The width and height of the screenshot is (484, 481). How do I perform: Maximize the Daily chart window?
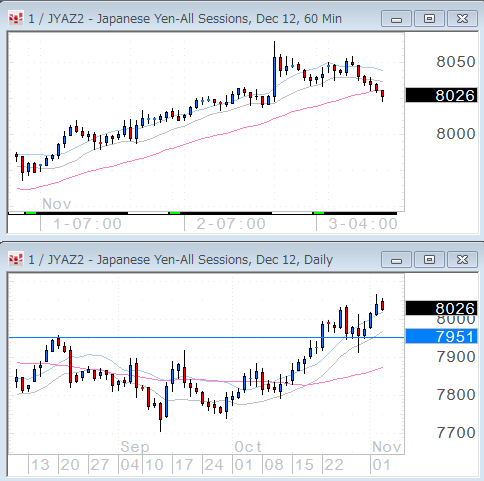(429, 260)
